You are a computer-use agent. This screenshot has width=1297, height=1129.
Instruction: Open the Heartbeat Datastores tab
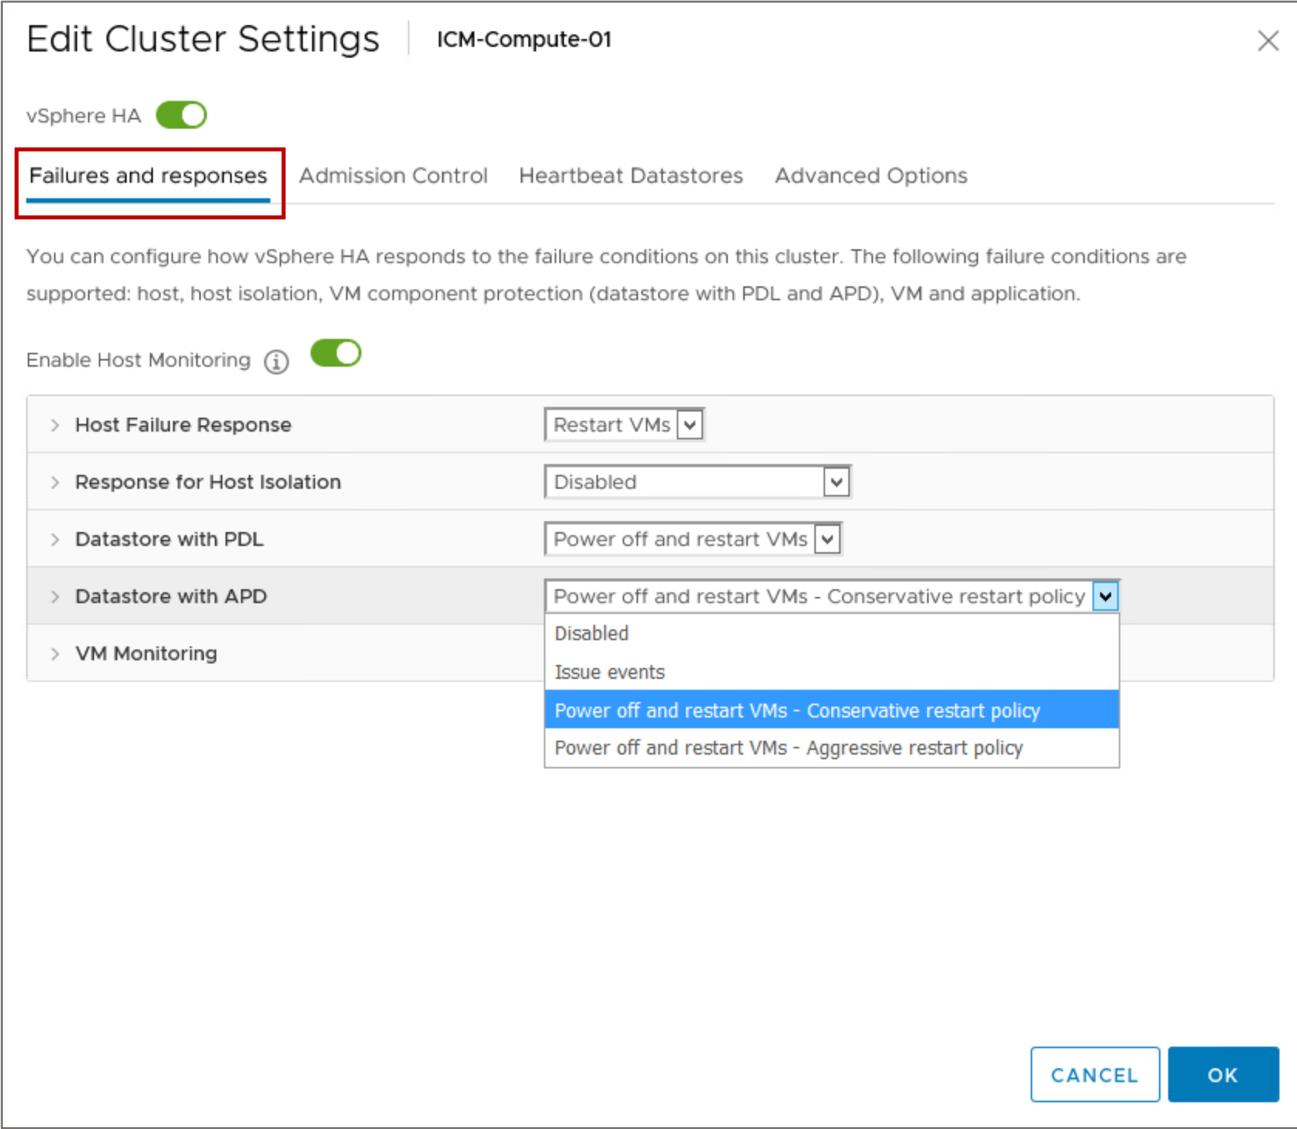click(x=631, y=176)
